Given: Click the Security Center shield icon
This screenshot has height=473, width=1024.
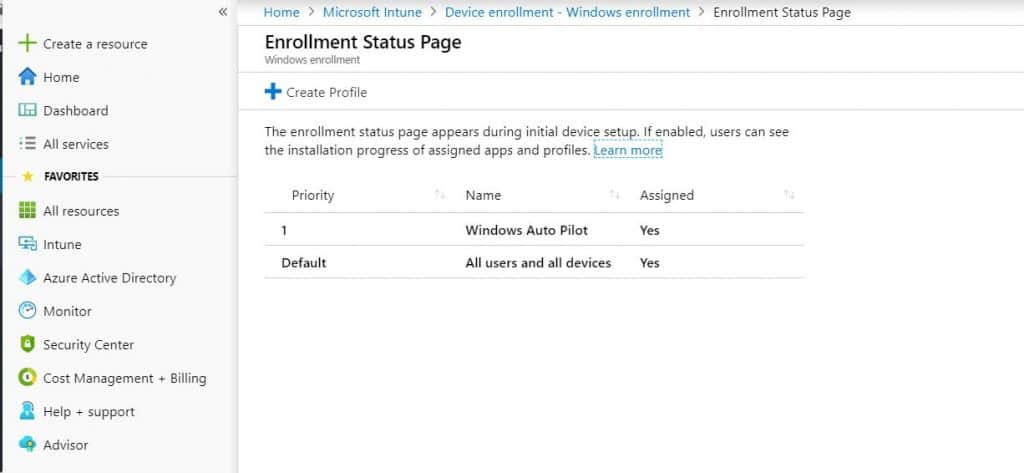Looking at the screenshot, I should click(27, 344).
